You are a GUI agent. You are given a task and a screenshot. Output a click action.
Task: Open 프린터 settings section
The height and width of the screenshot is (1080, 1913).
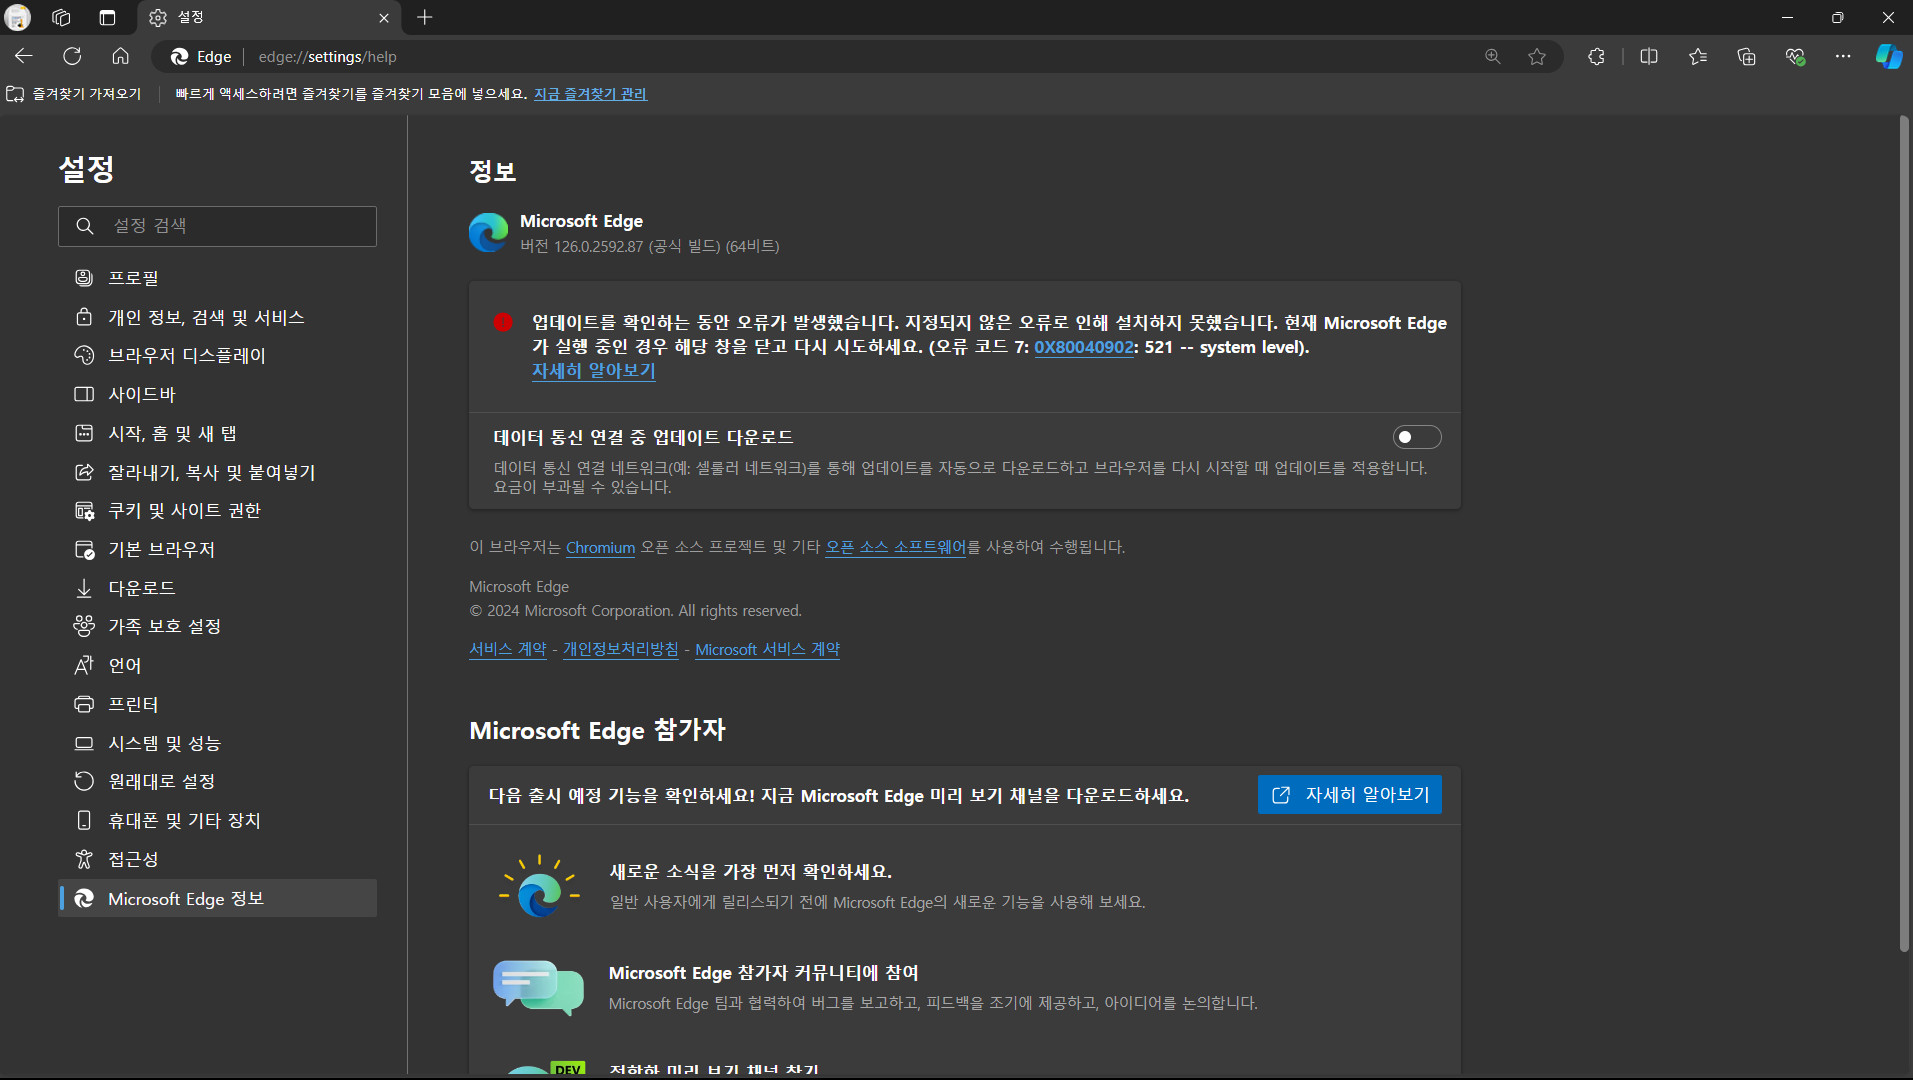[217, 704]
